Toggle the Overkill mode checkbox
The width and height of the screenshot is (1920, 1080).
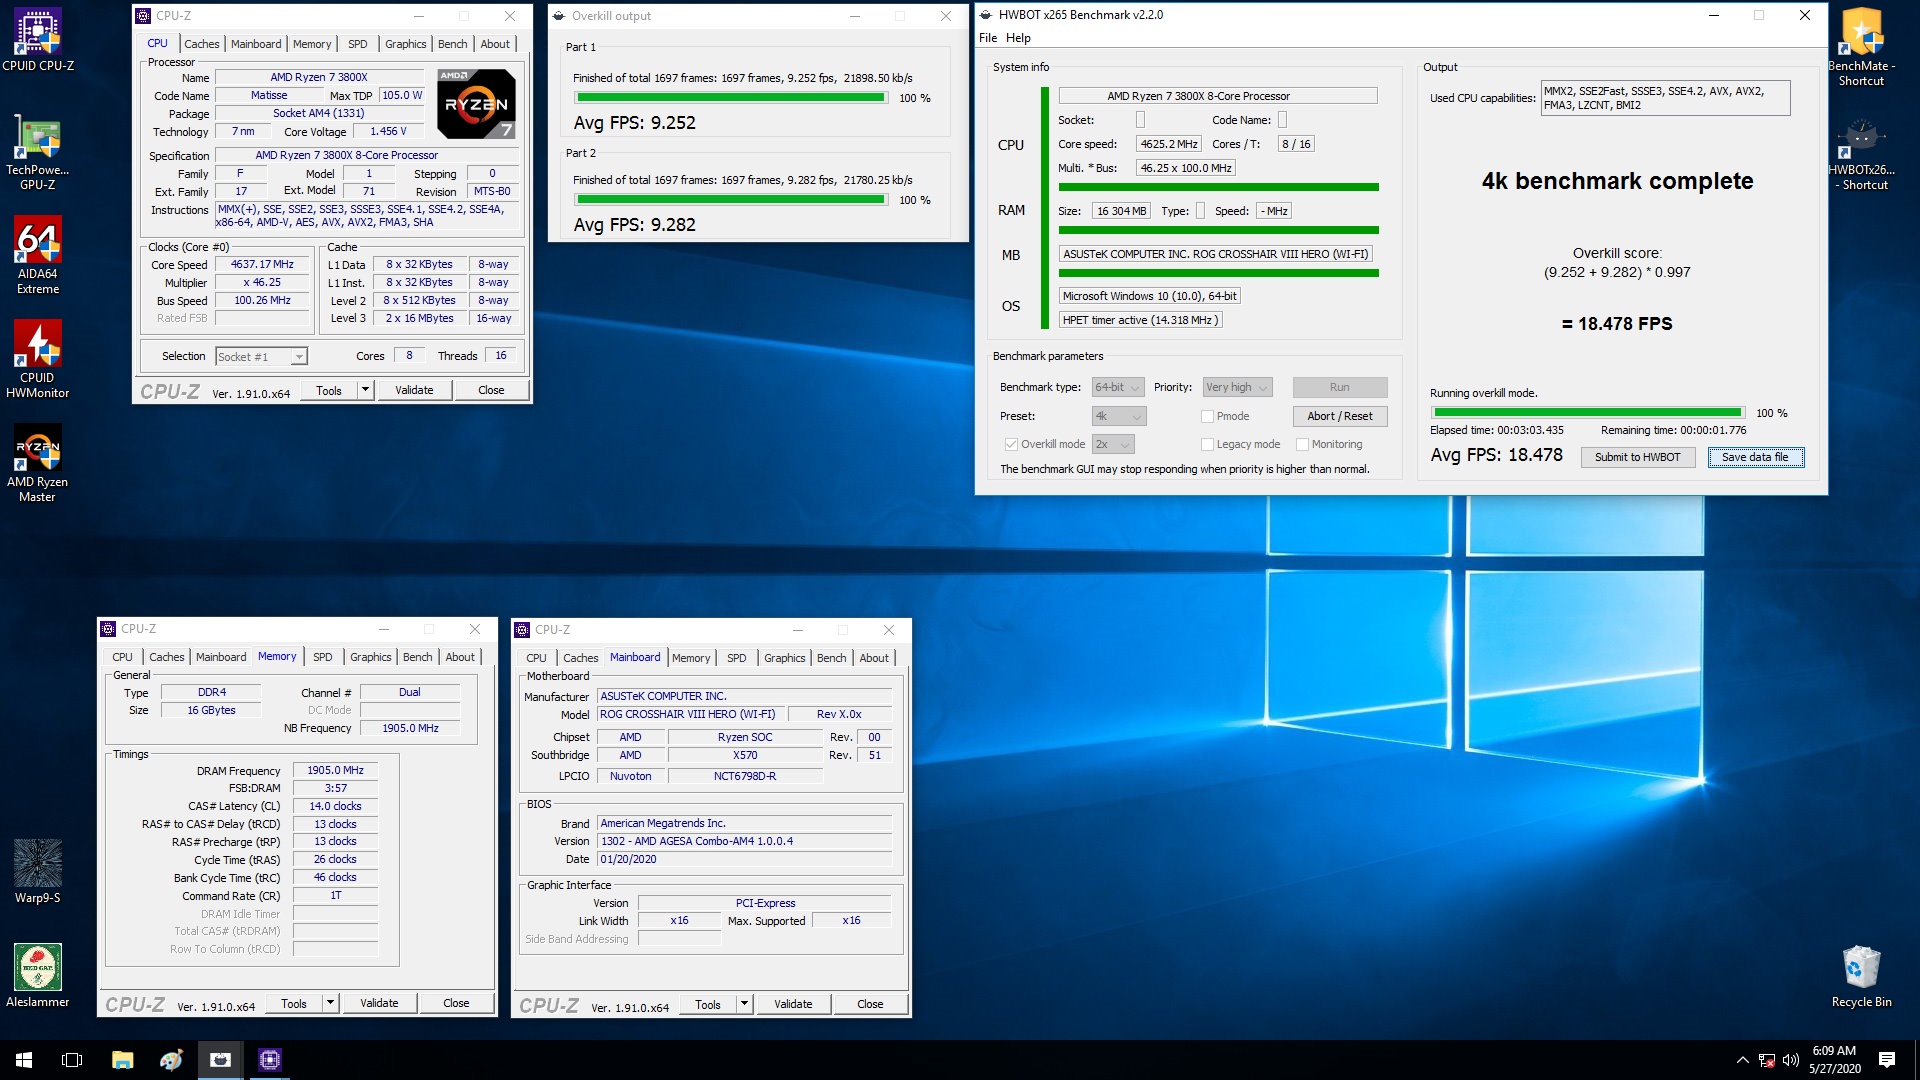click(x=1011, y=444)
